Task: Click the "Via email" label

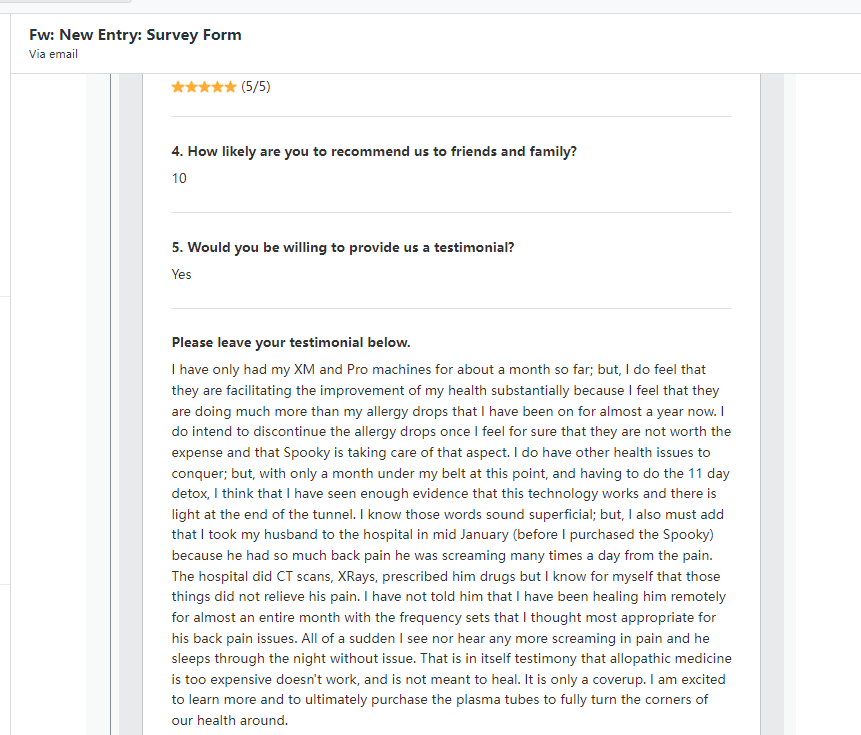Action: tap(53, 54)
